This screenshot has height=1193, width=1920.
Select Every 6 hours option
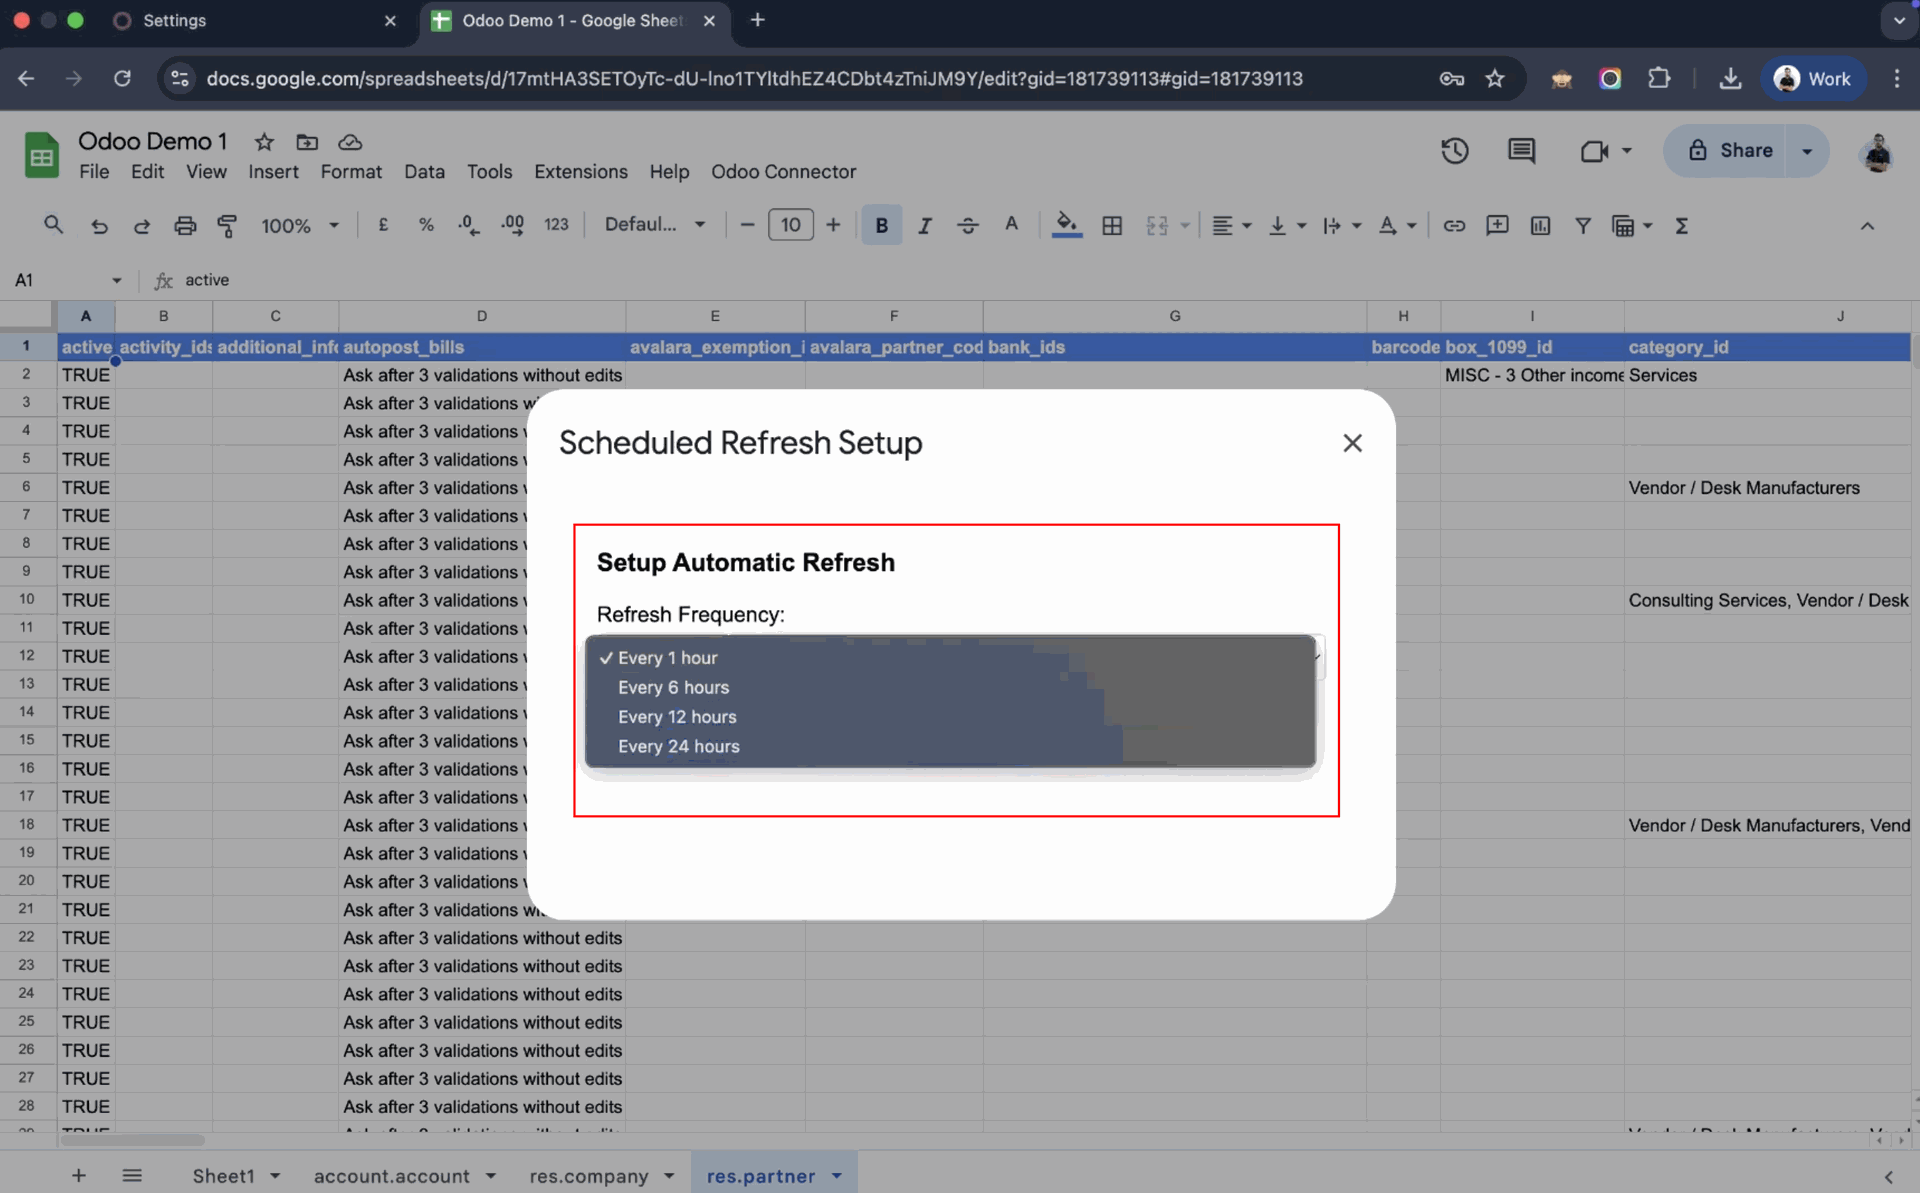[x=673, y=688]
